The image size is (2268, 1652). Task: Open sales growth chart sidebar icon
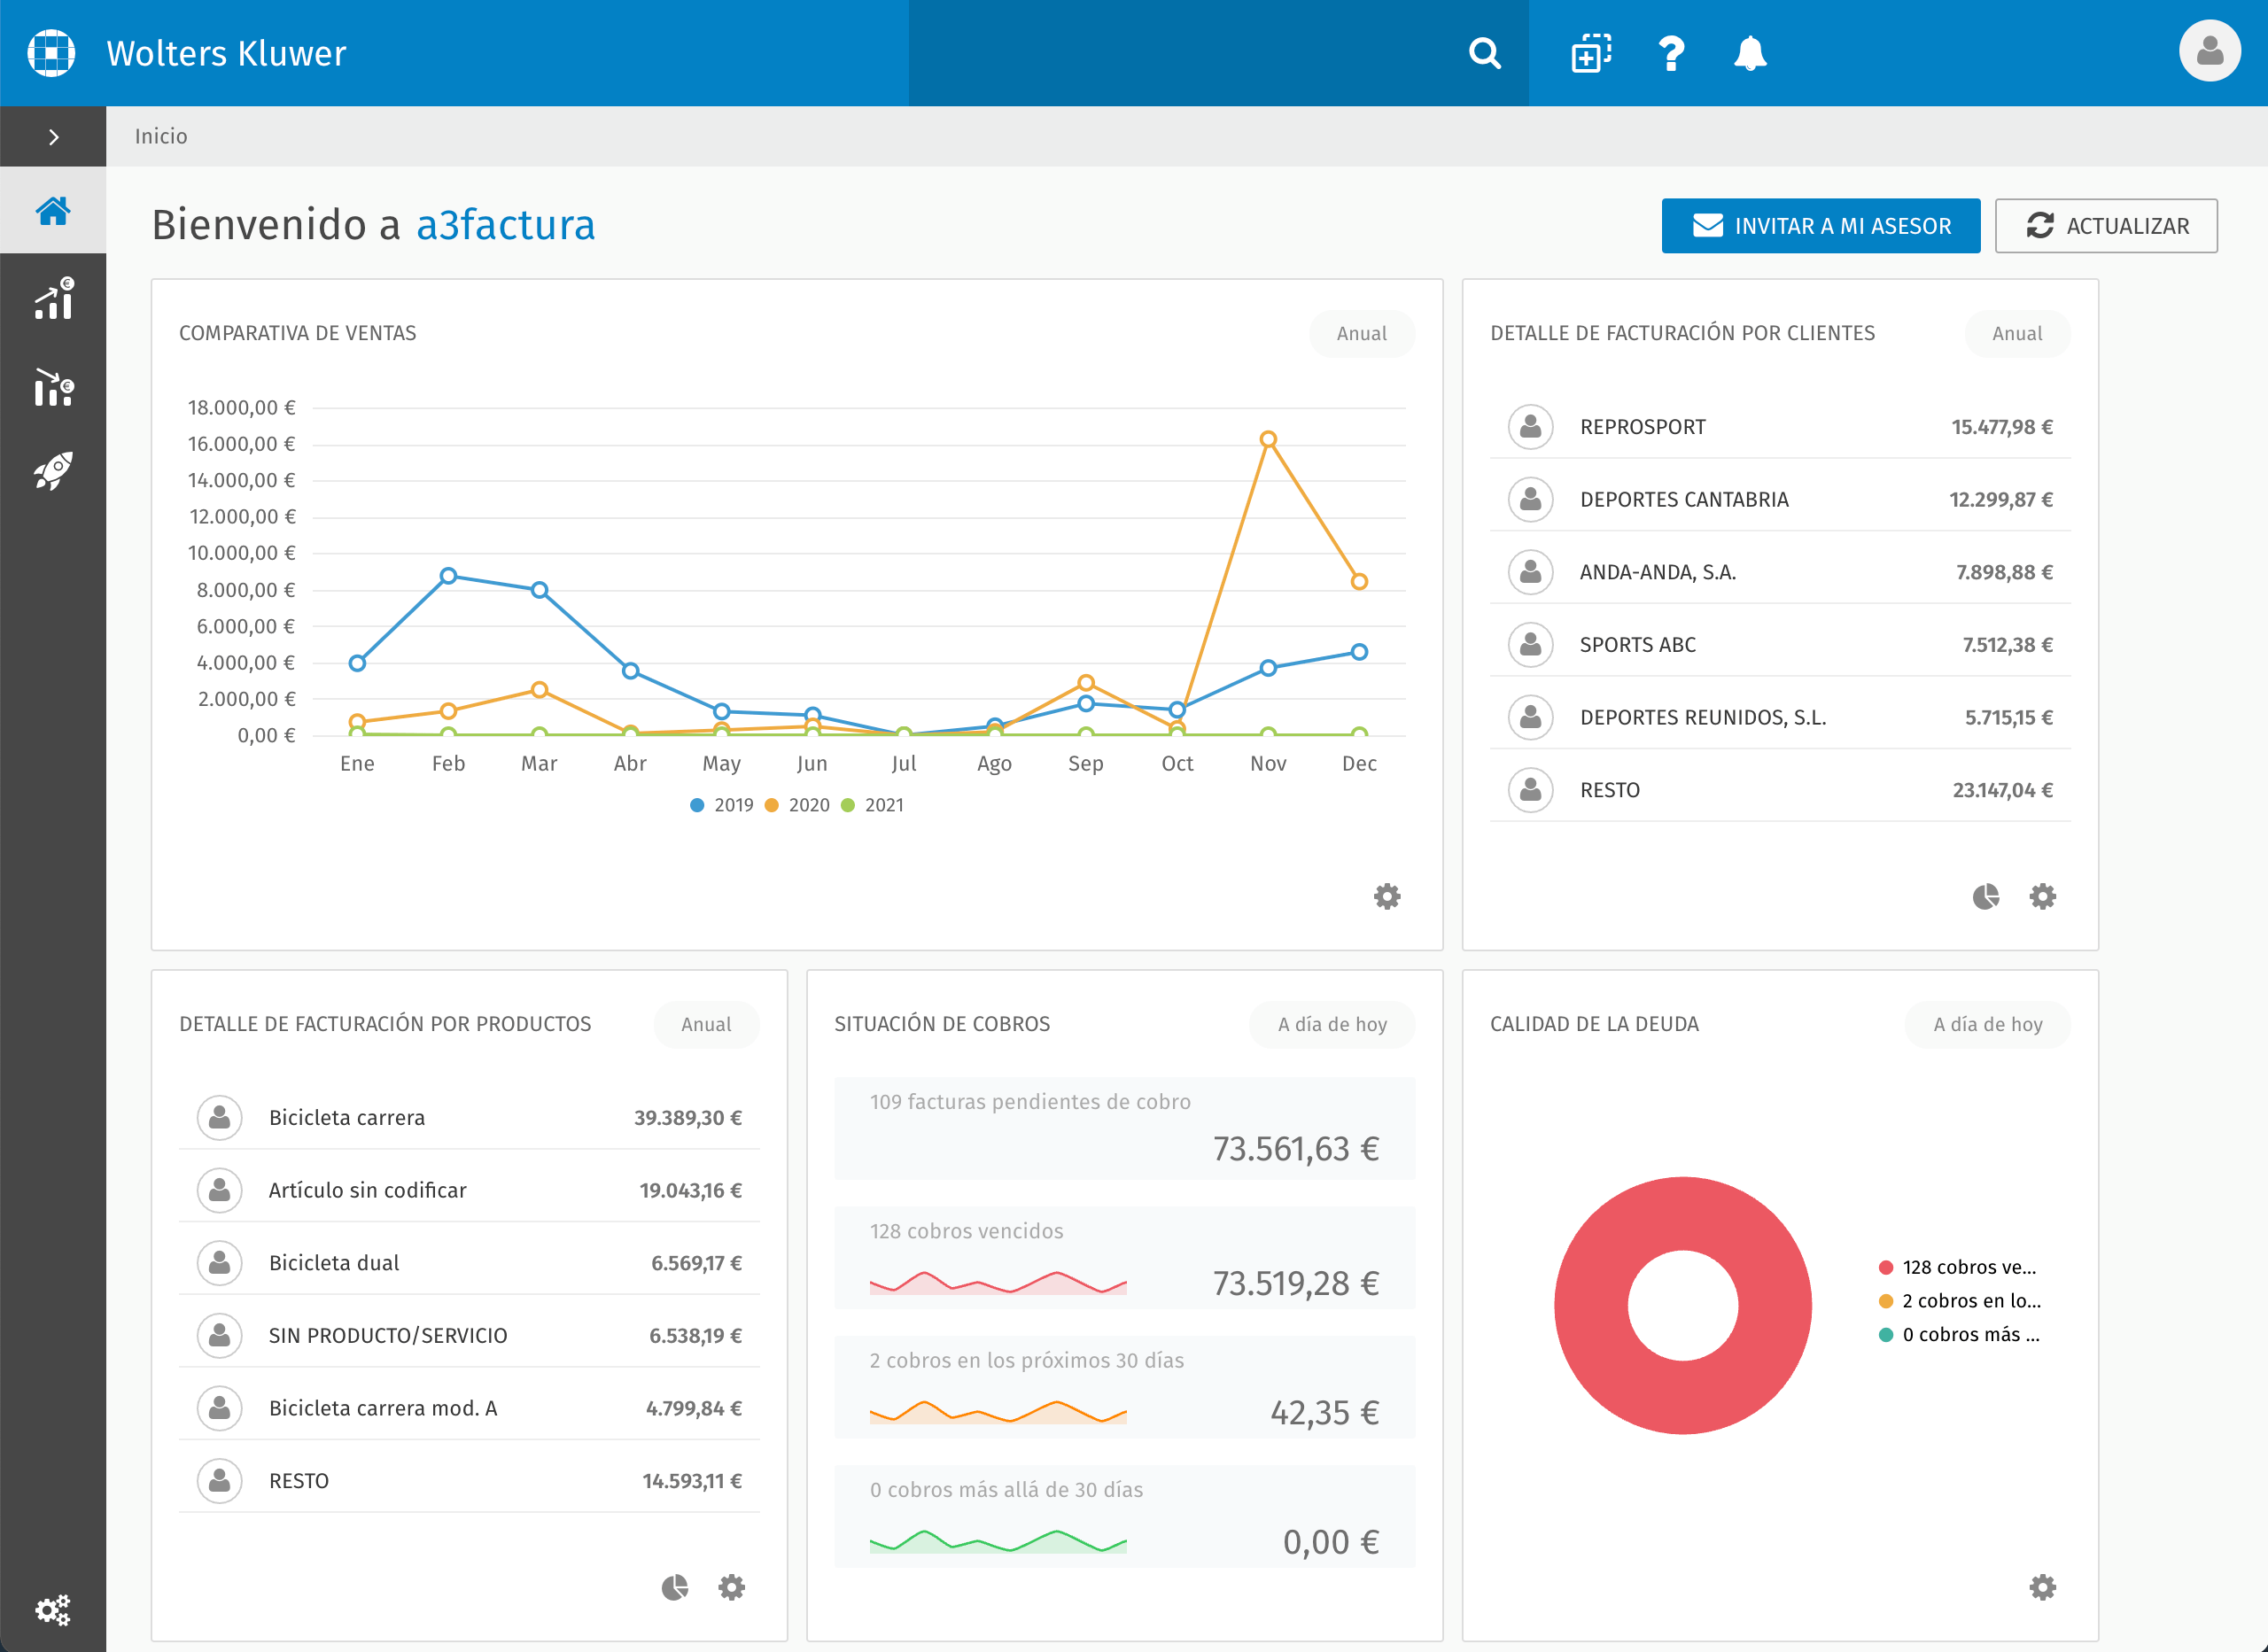pos(53,298)
